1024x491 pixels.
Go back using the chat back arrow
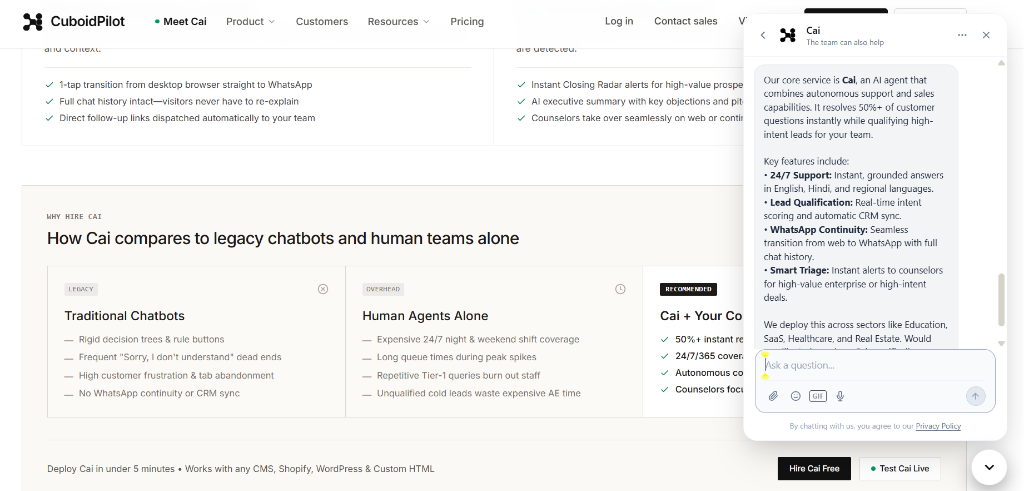pos(763,35)
